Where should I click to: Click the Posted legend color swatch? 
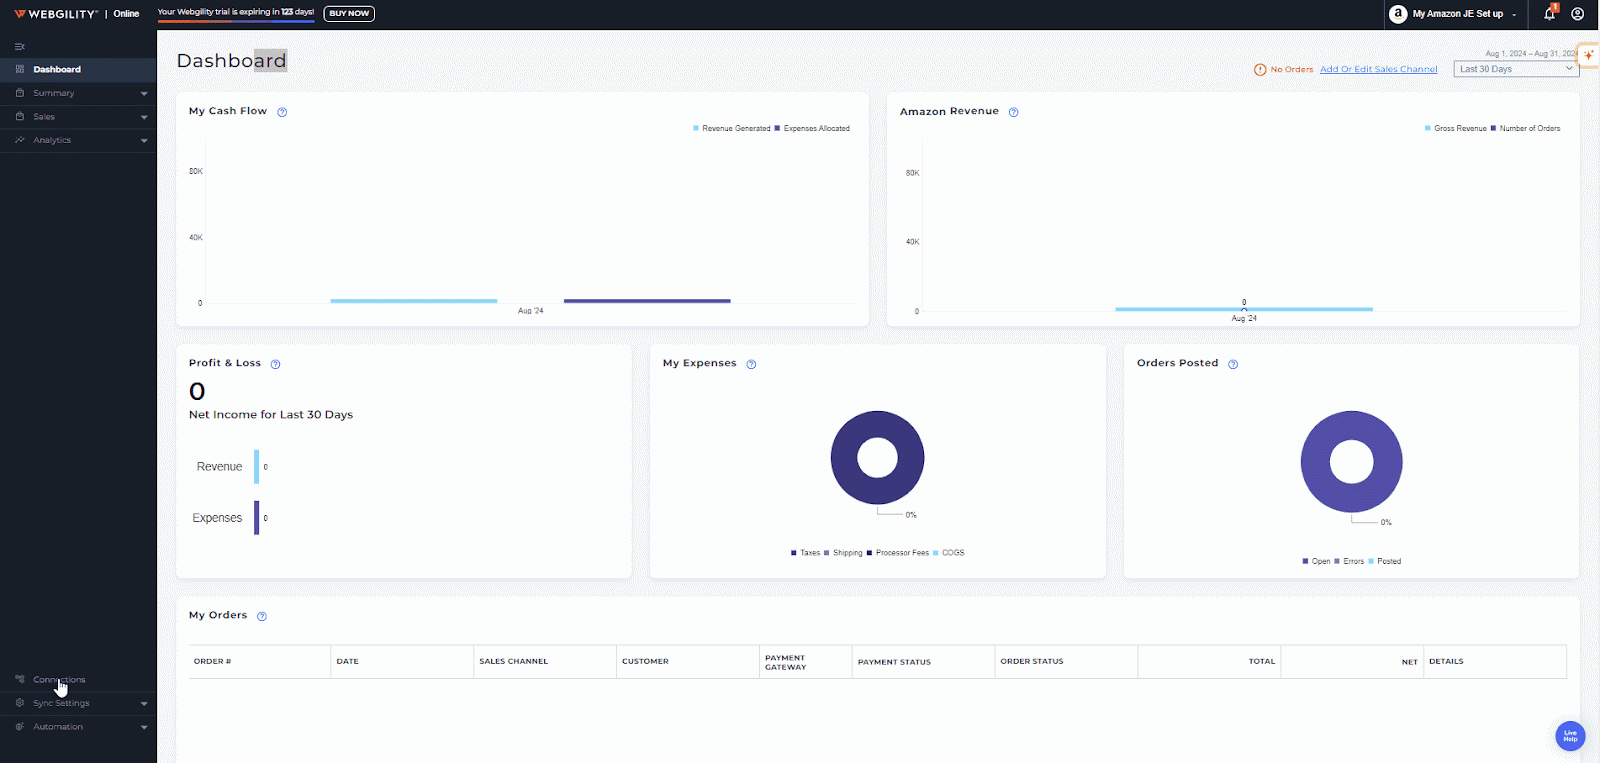pyautogui.click(x=1371, y=561)
